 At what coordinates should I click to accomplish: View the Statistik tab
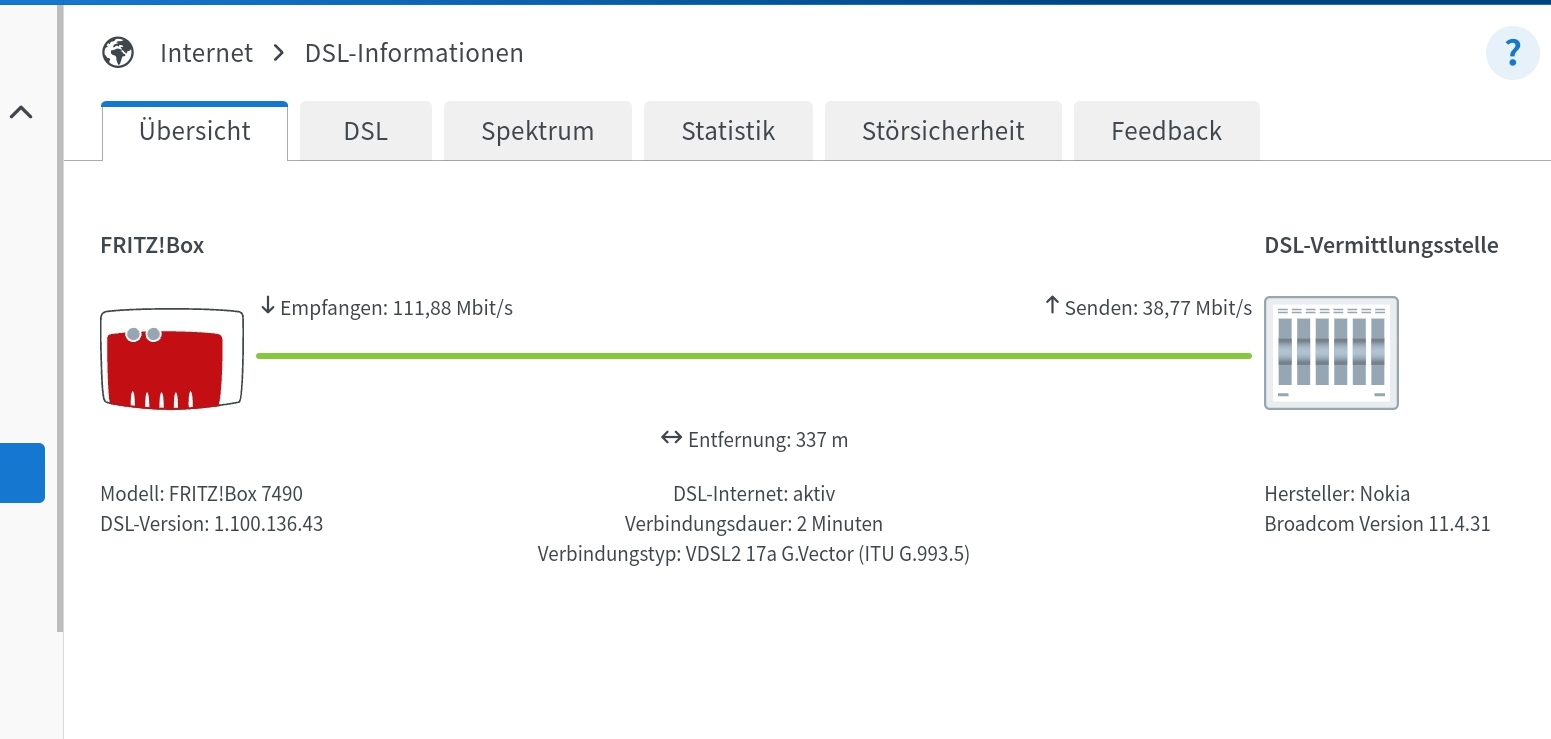728,130
